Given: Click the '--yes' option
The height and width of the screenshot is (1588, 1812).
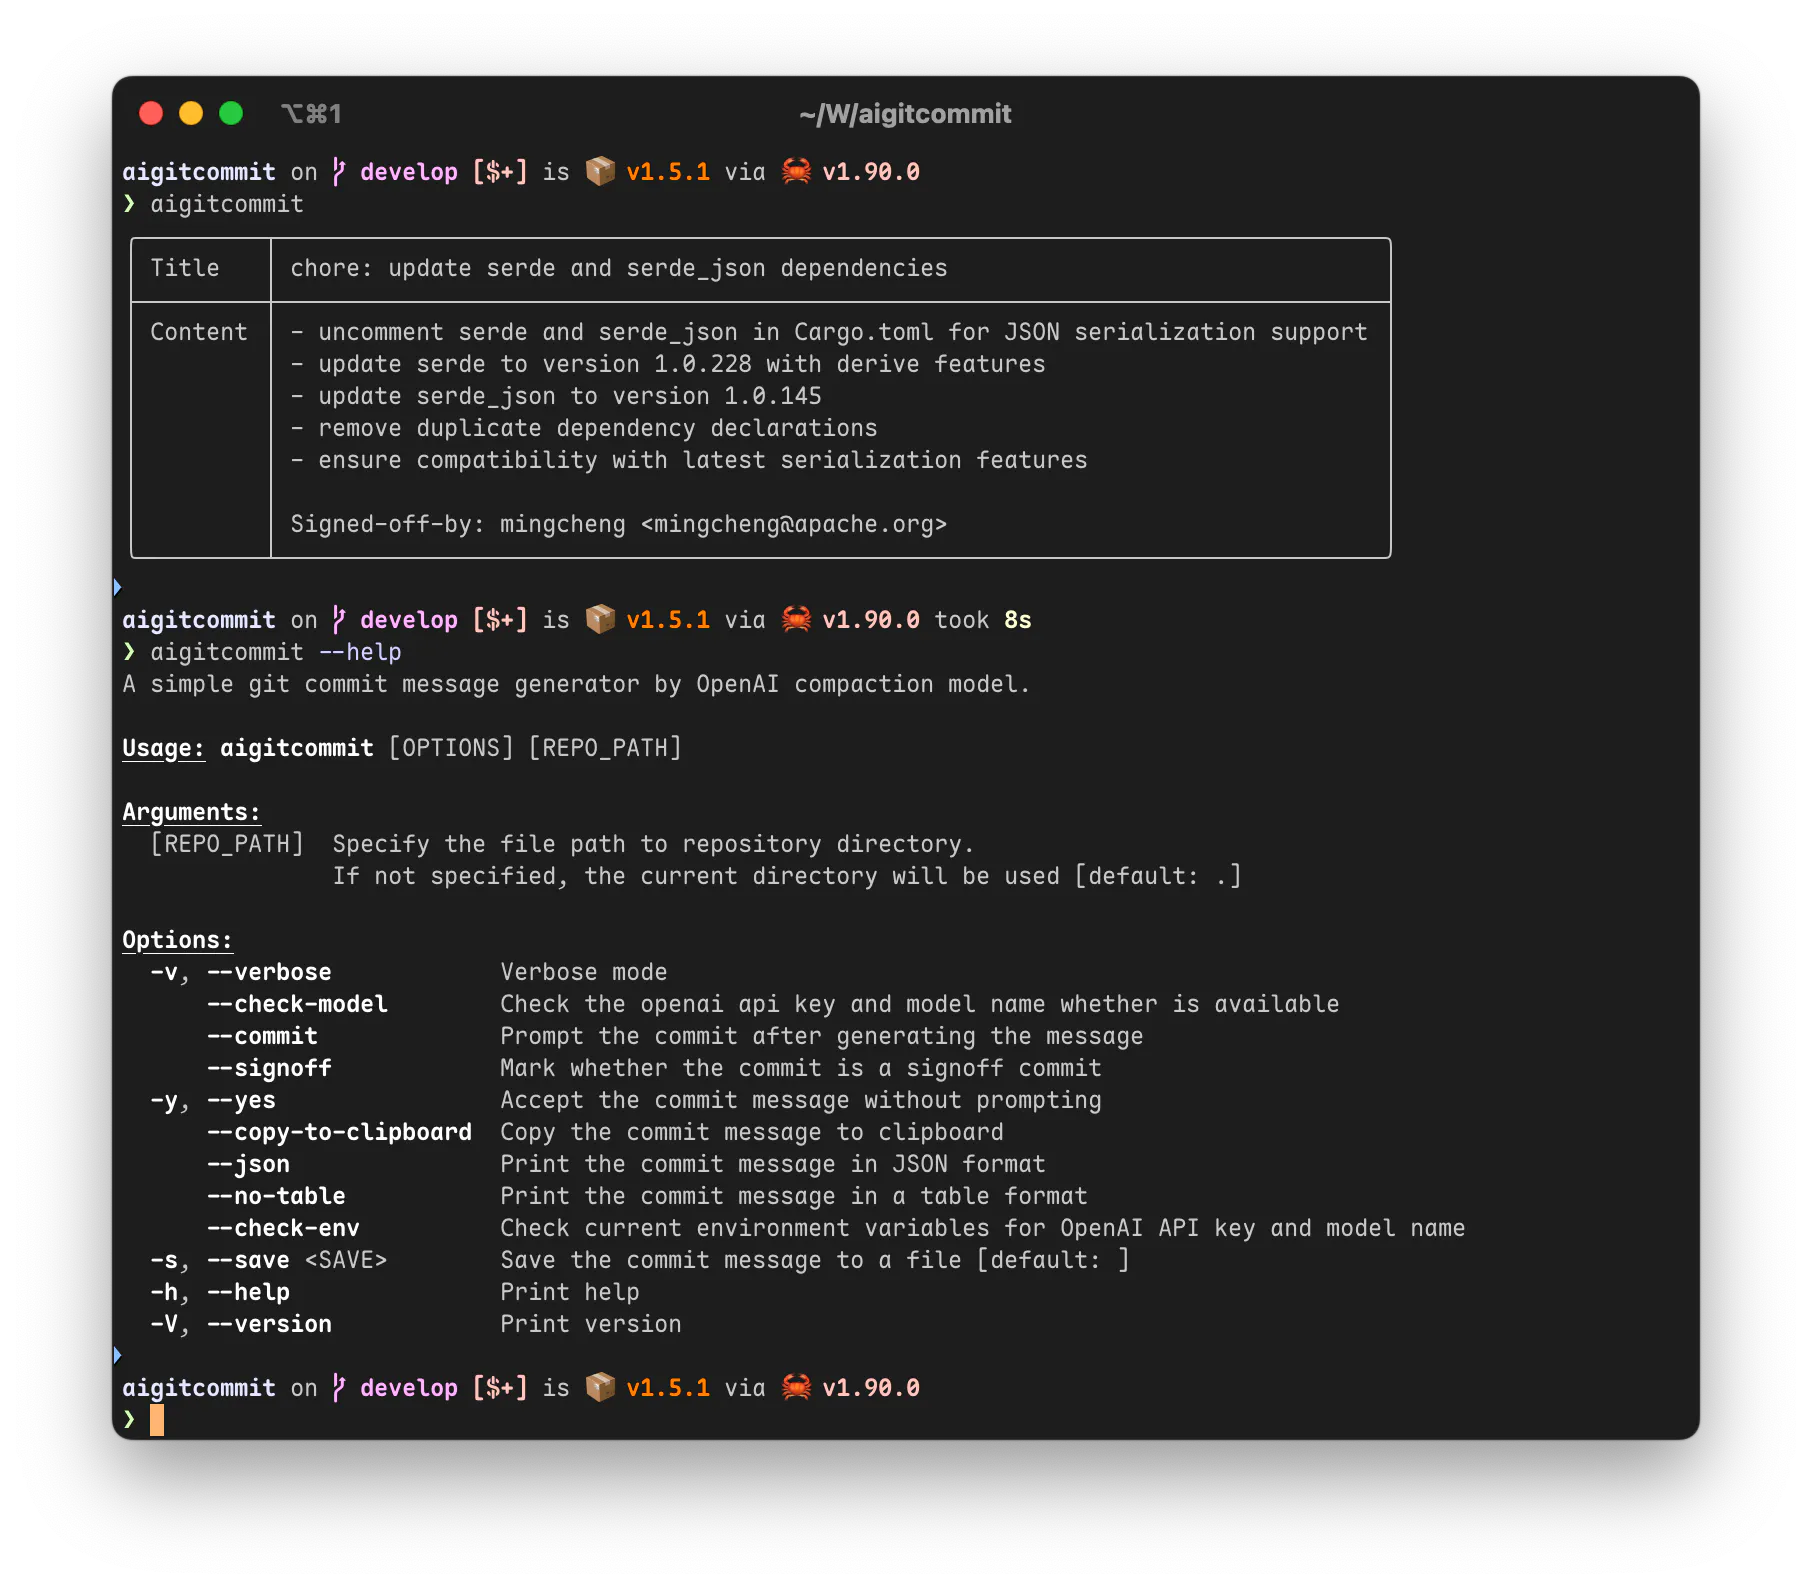Looking at the screenshot, I should coord(241,1100).
